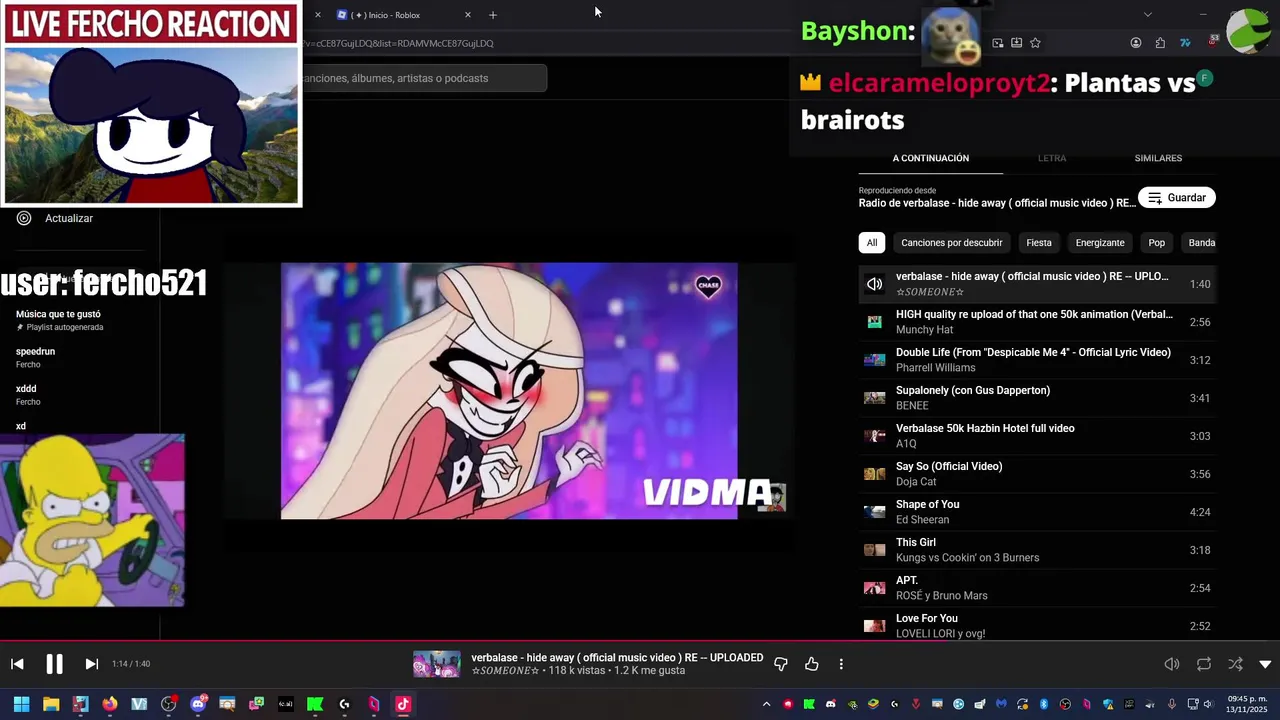Bookmark this page with the star icon
Viewport: 1280px width, 720px height.
tap(1035, 43)
